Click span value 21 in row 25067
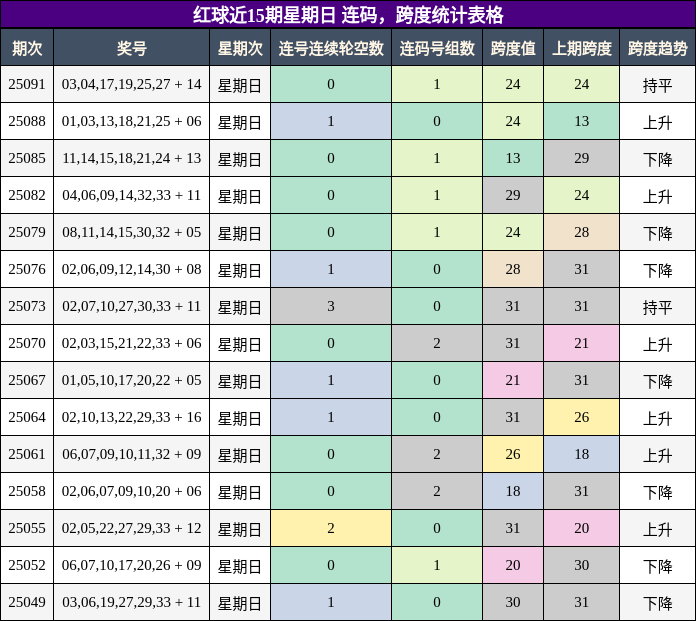 [513, 380]
